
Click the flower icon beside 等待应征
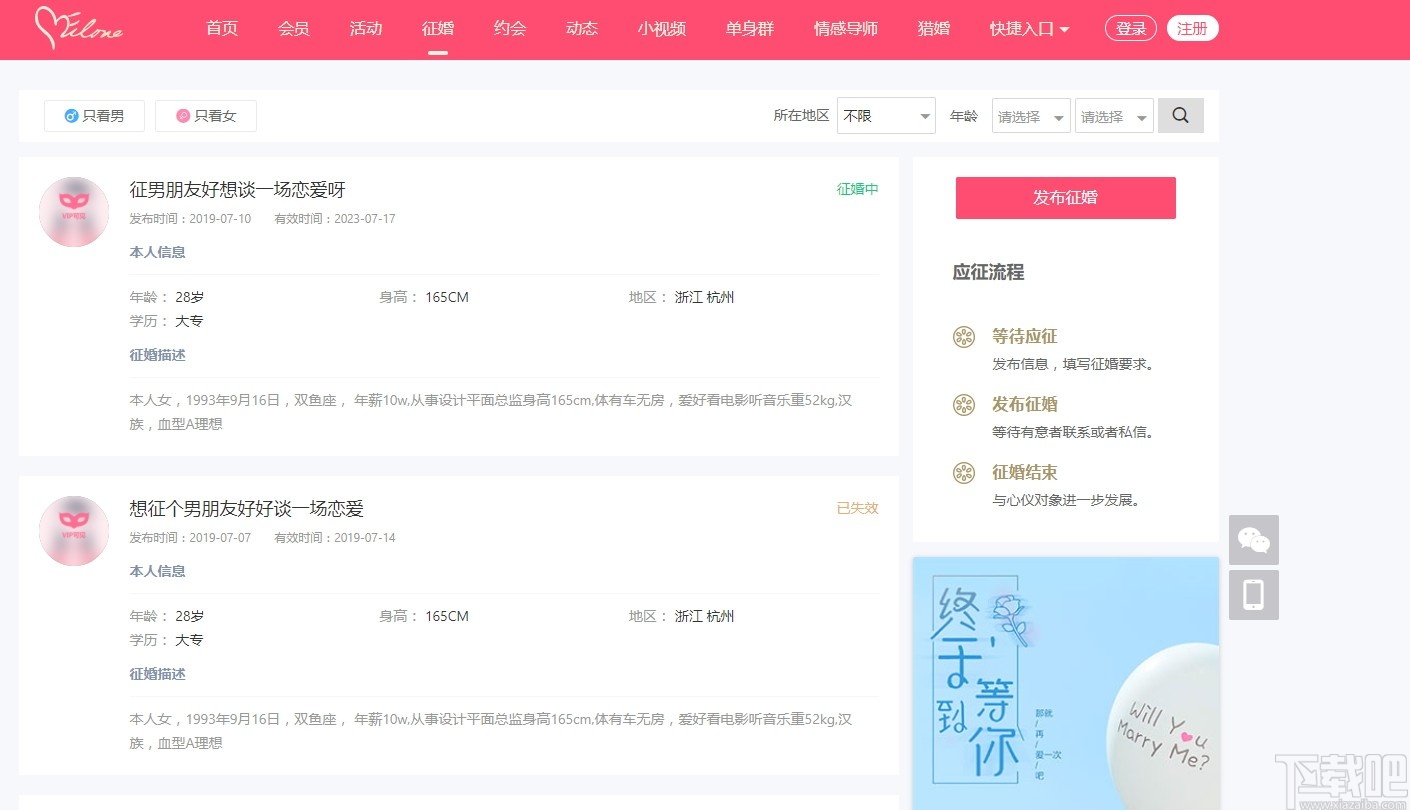[x=963, y=337]
